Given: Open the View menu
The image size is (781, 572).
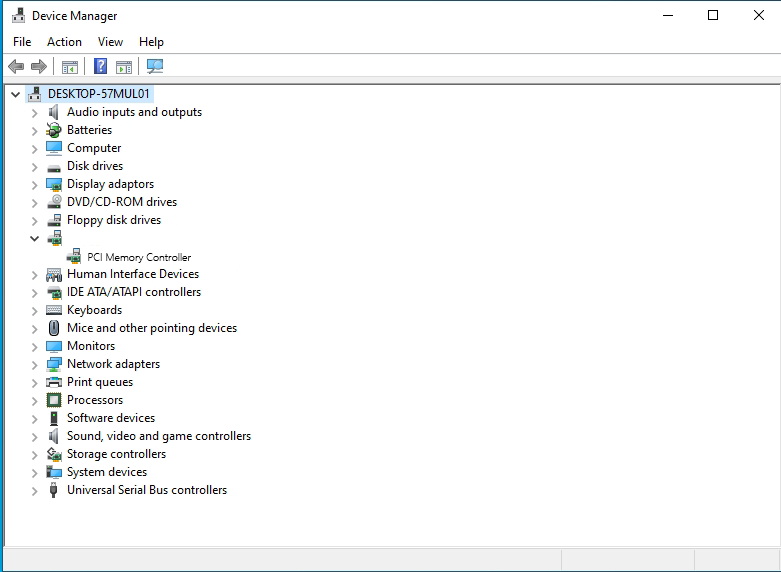Looking at the screenshot, I should [x=110, y=42].
